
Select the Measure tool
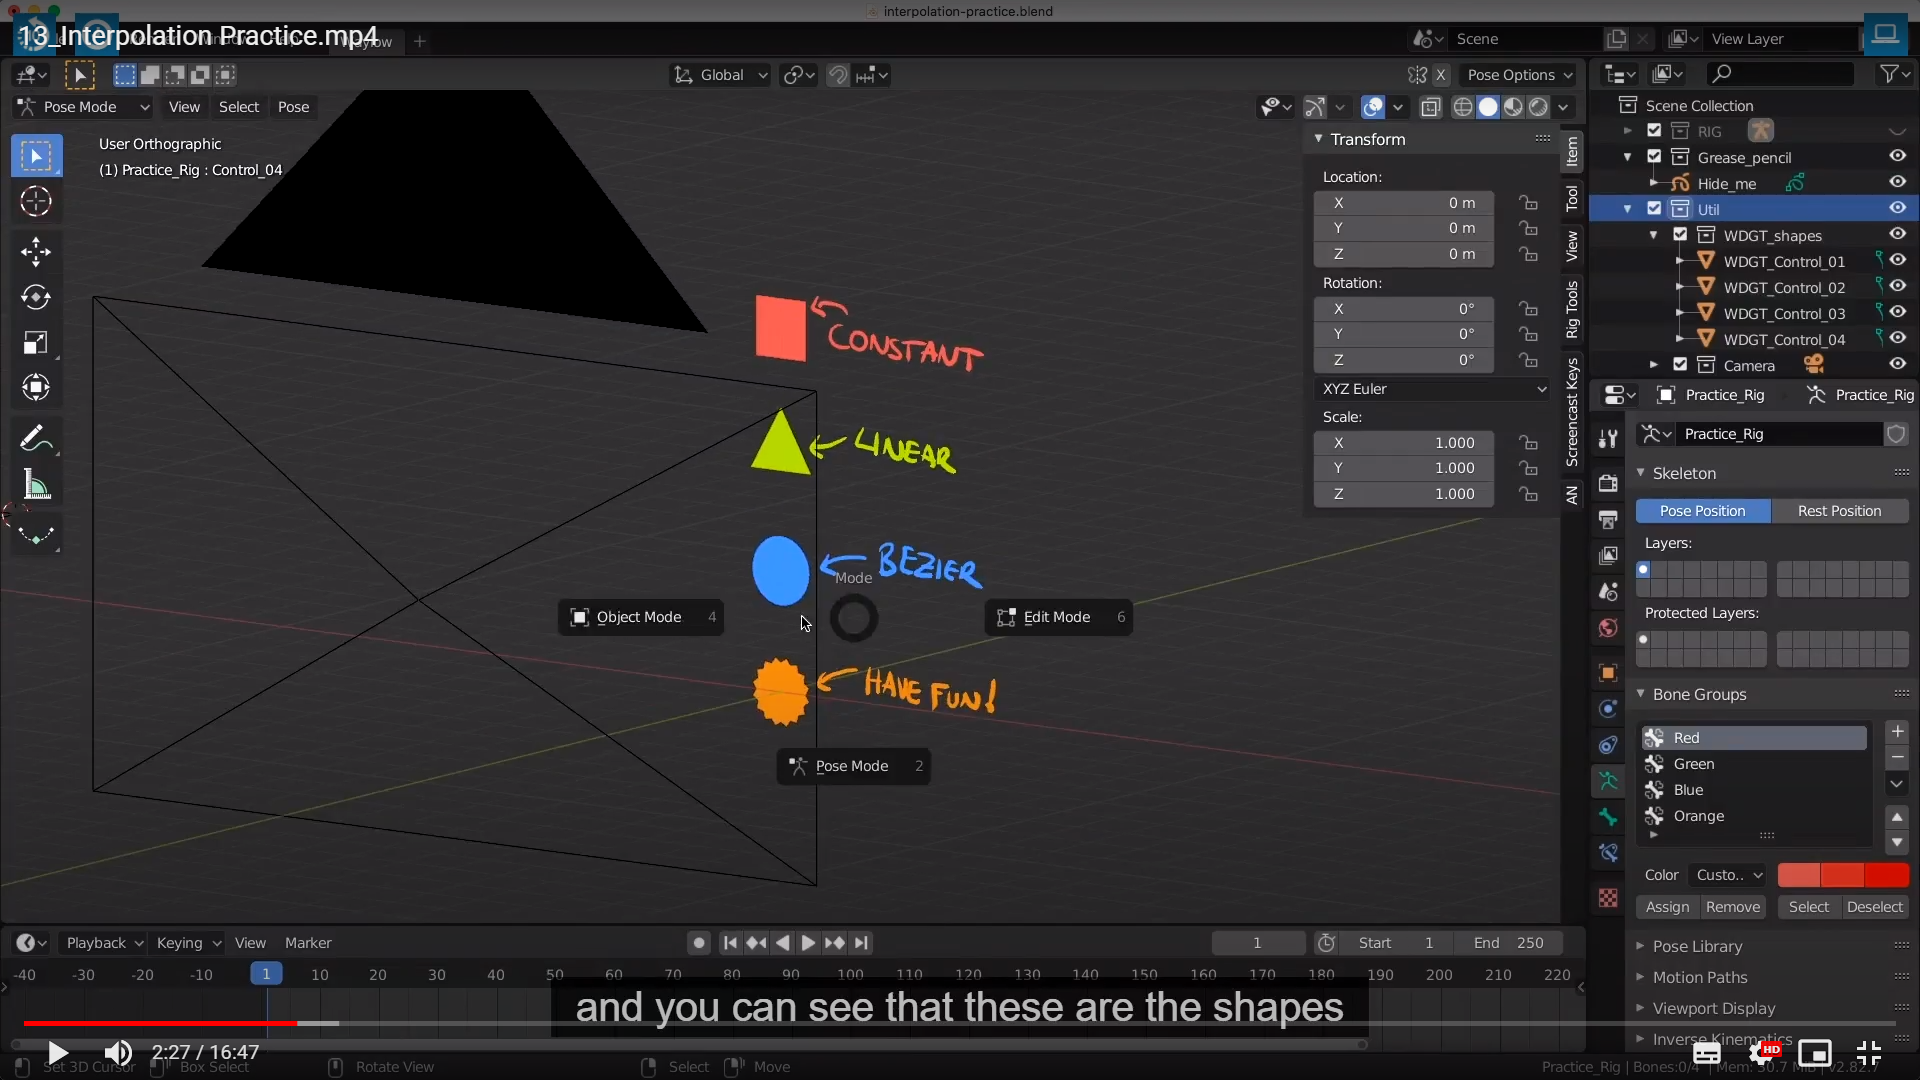tap(36, 486)
